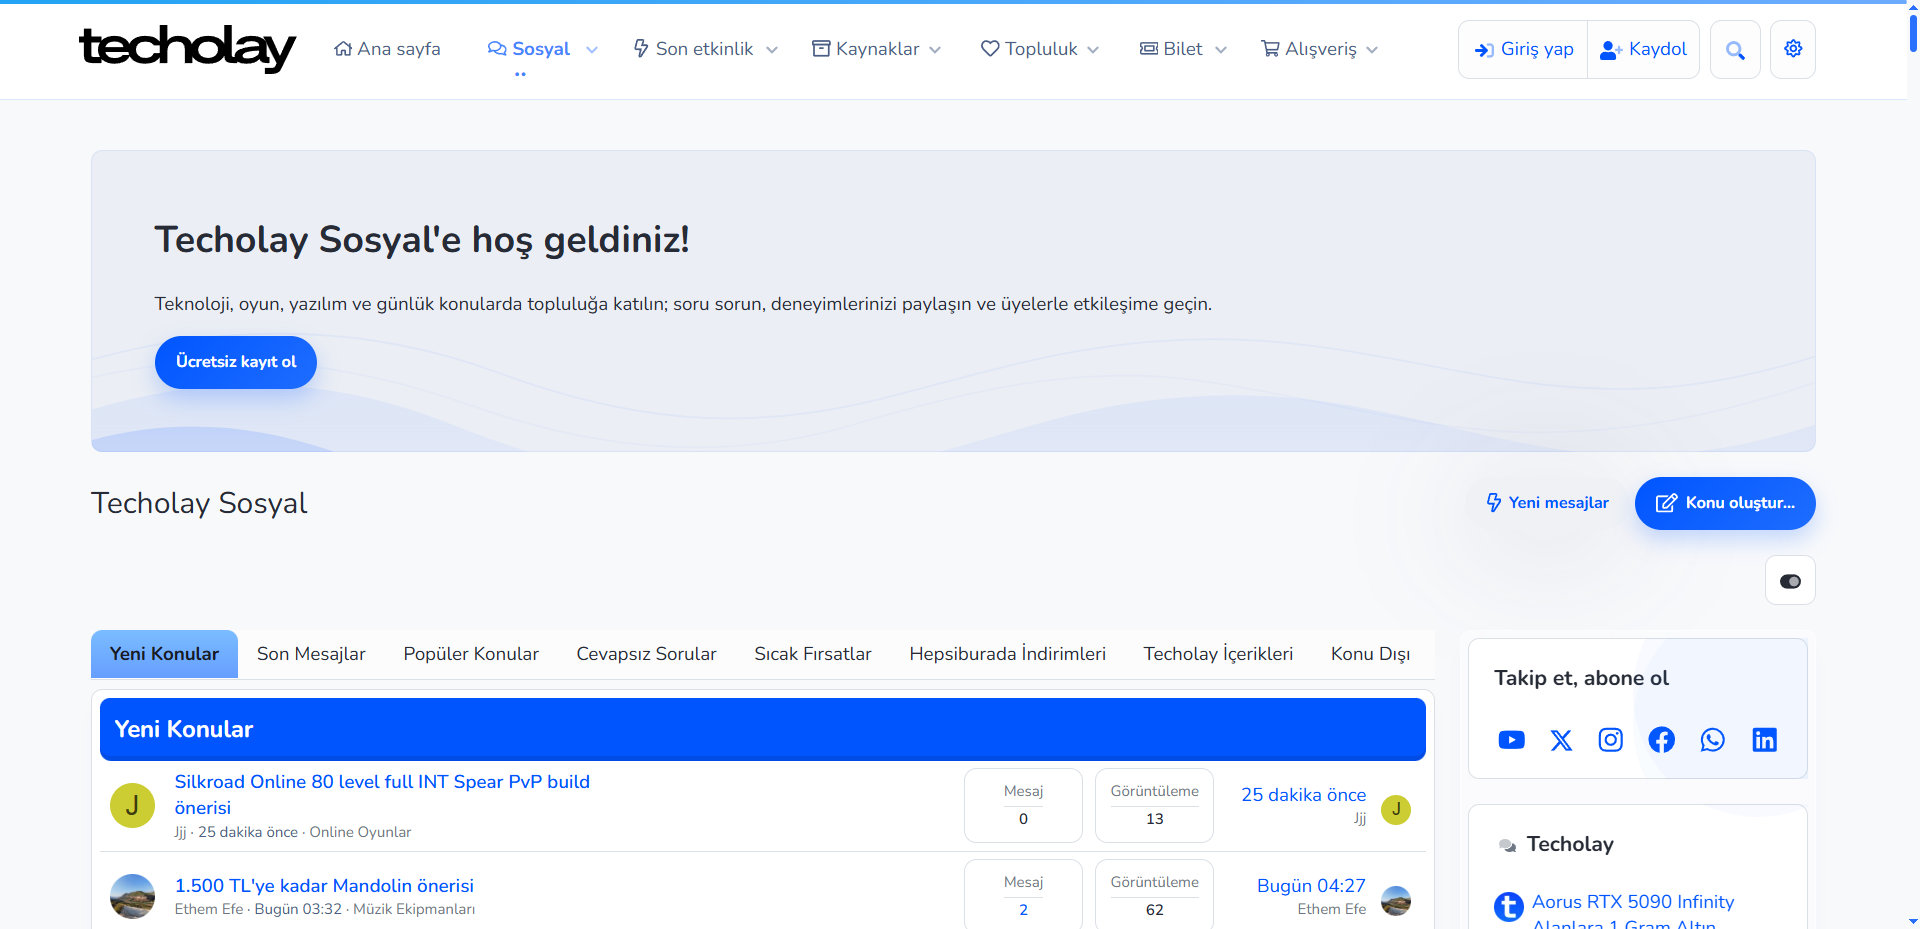Image resolution: width=1920 pixels, height=929 pixels.
Task: Click the Giriş yap button
Action: [x=1524, y=50]
